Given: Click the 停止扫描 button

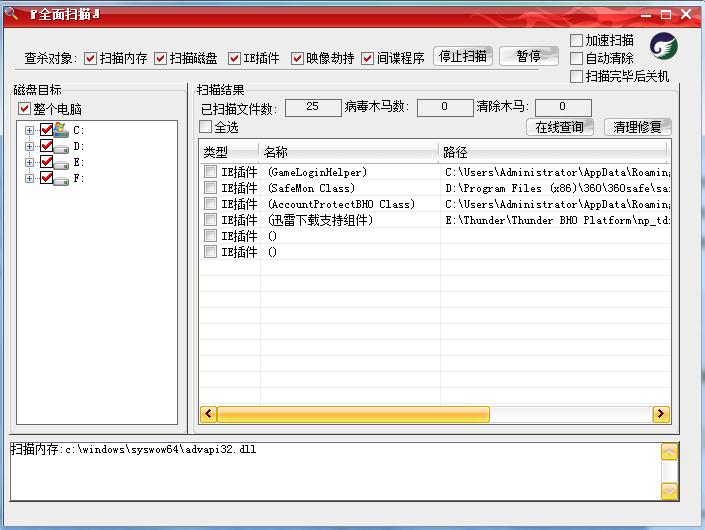Looking at the screenshot, I should point(463,56).
